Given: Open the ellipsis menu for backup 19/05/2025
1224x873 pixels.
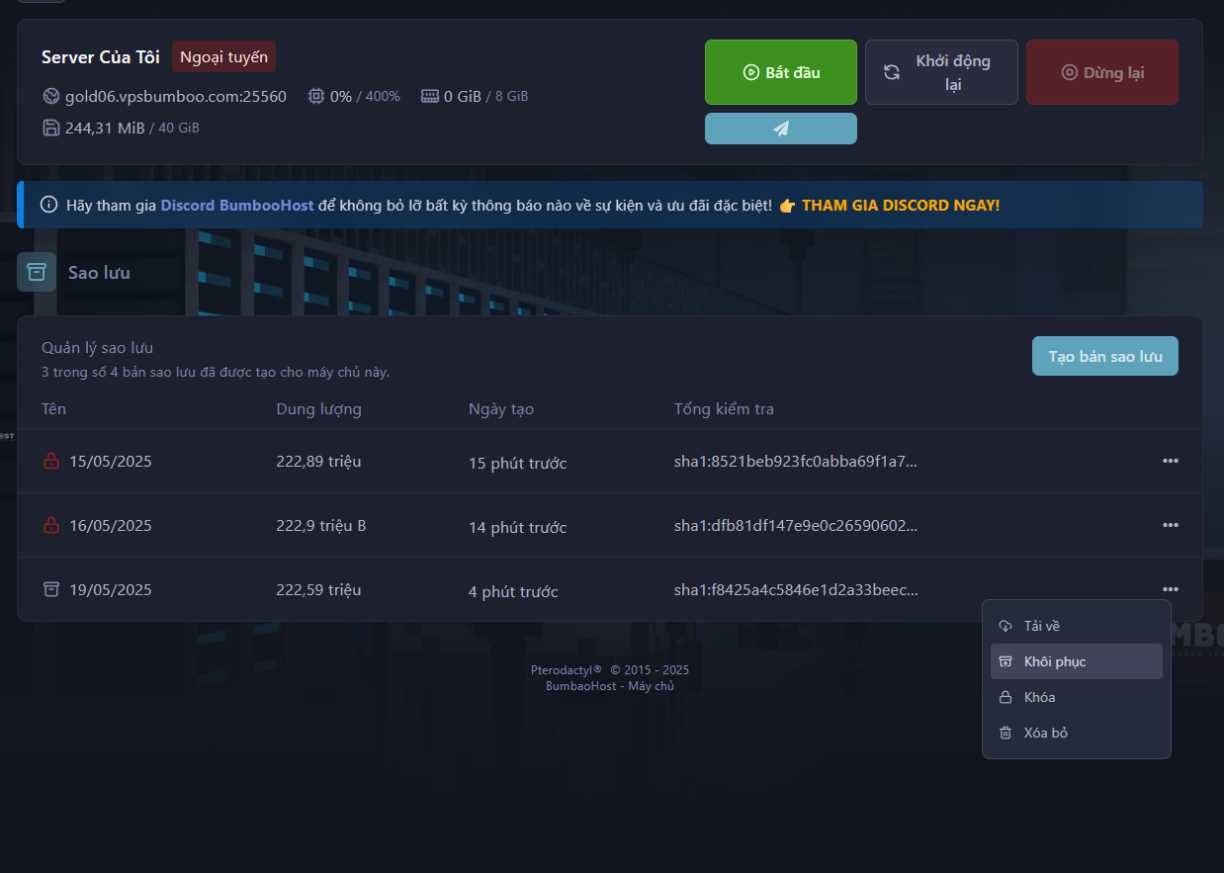Looking at the screenshot, I should (1171, 589).
